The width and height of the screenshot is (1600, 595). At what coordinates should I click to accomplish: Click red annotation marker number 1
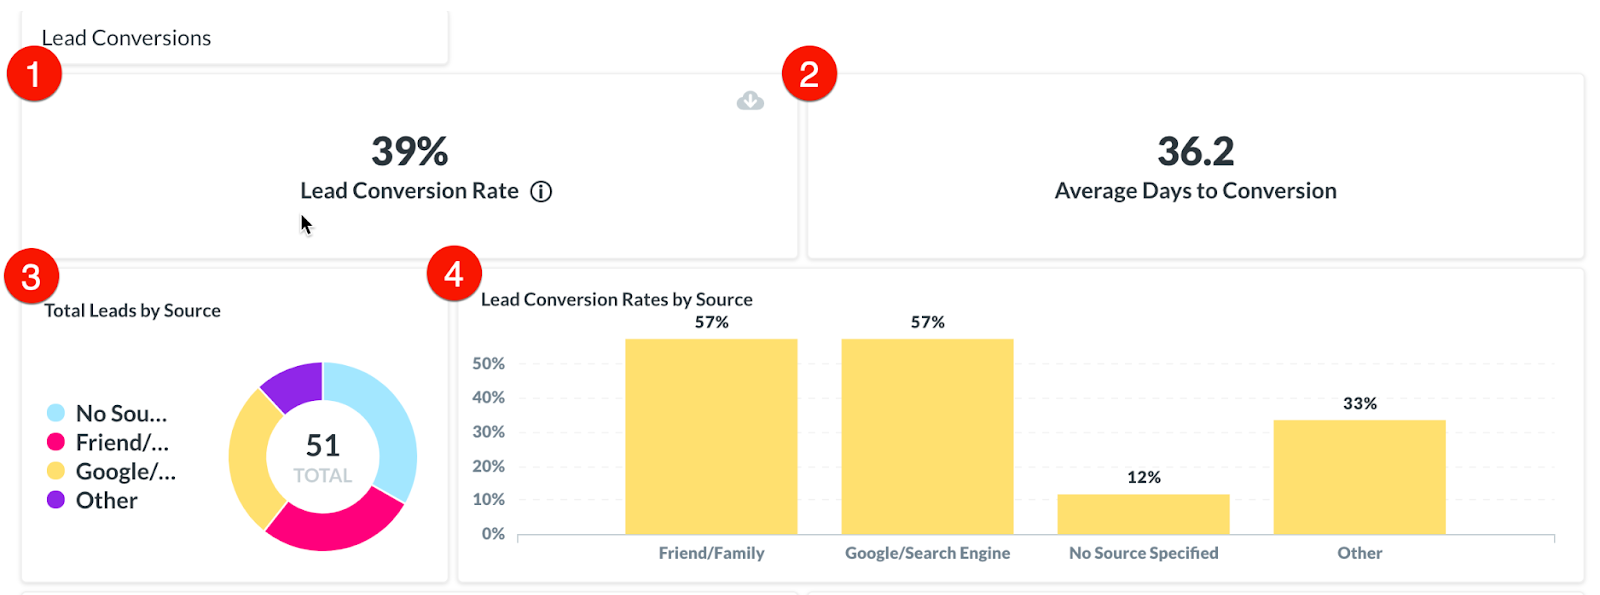[34, 74]
